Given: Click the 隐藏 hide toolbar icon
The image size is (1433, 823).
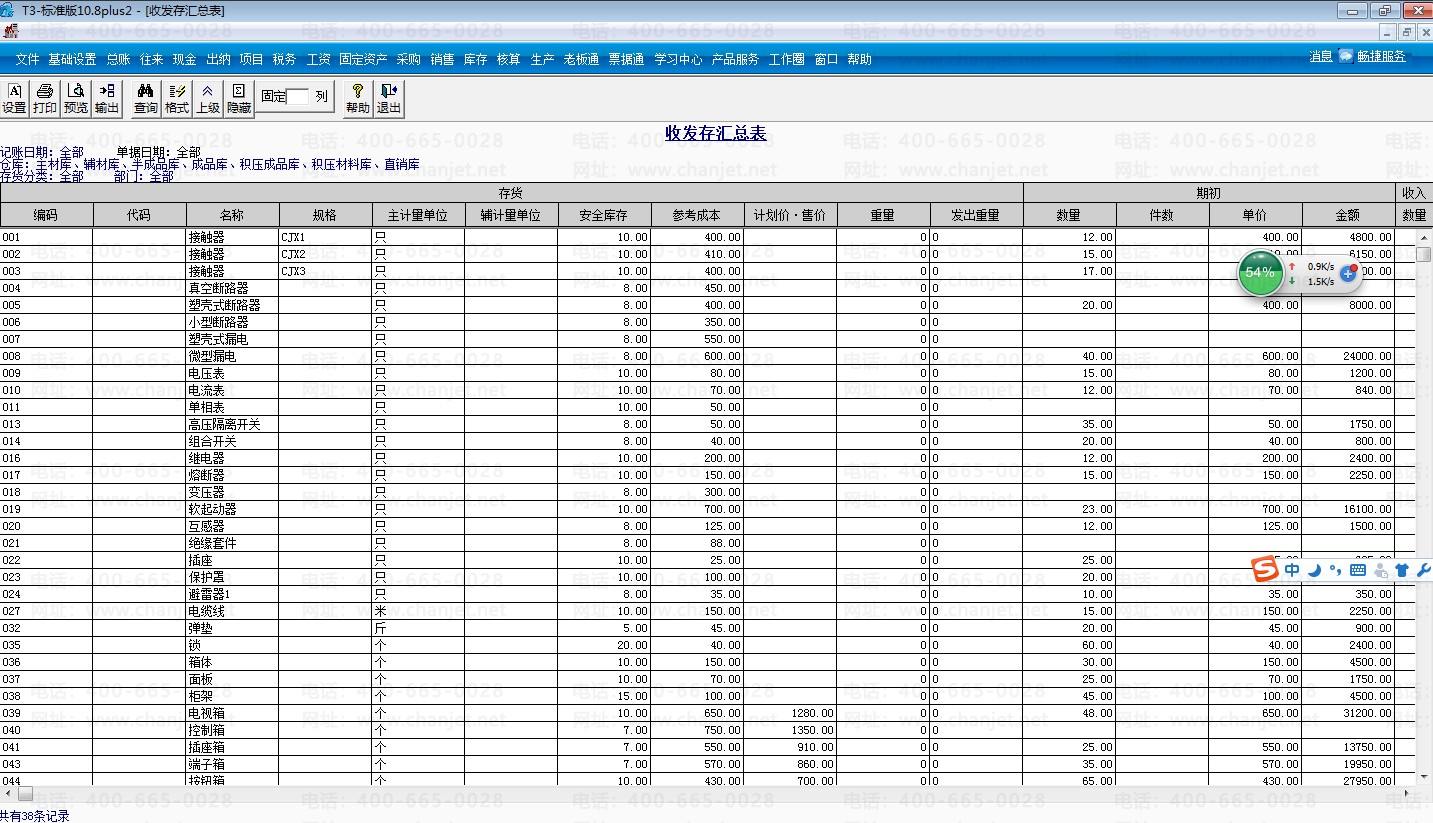Looking at the screenshot, I should tap(239, 99).
